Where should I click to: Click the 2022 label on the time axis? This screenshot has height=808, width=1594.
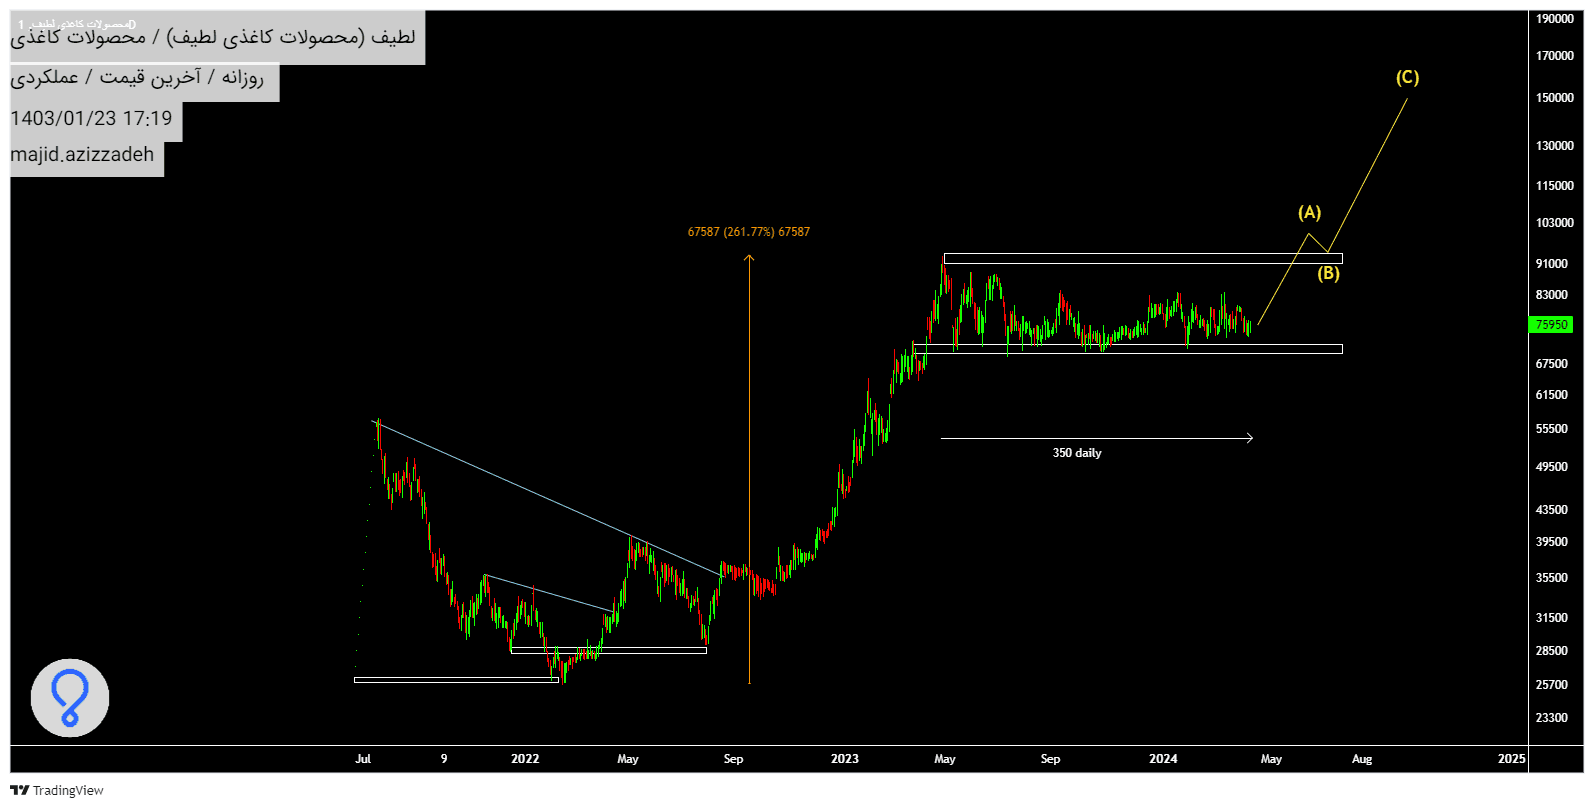pos(525,759)
